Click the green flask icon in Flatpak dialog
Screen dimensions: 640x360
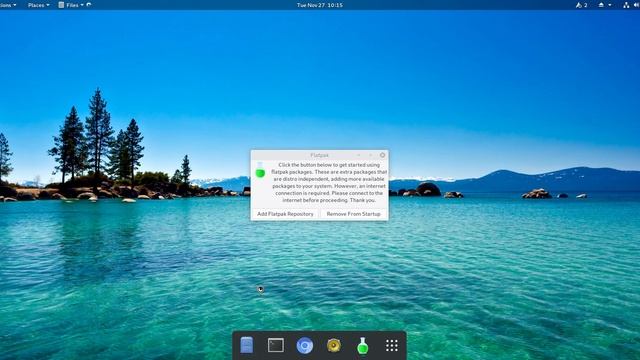tap(260, 170)
